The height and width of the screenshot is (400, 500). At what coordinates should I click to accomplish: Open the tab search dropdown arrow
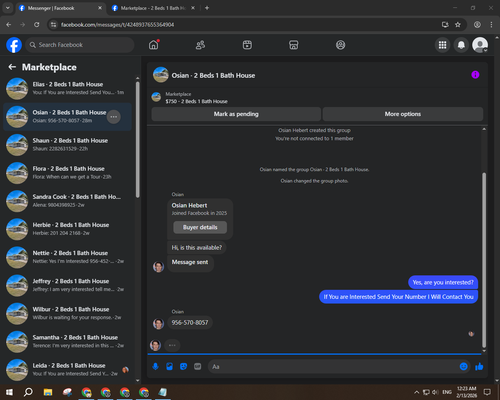click(7, 8)
